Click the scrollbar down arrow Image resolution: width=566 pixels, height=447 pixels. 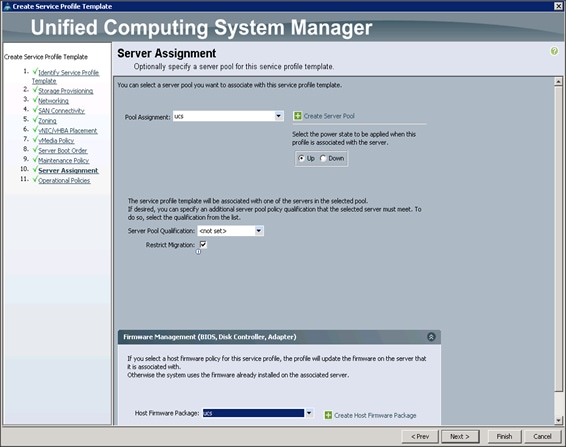pos(558,420)
